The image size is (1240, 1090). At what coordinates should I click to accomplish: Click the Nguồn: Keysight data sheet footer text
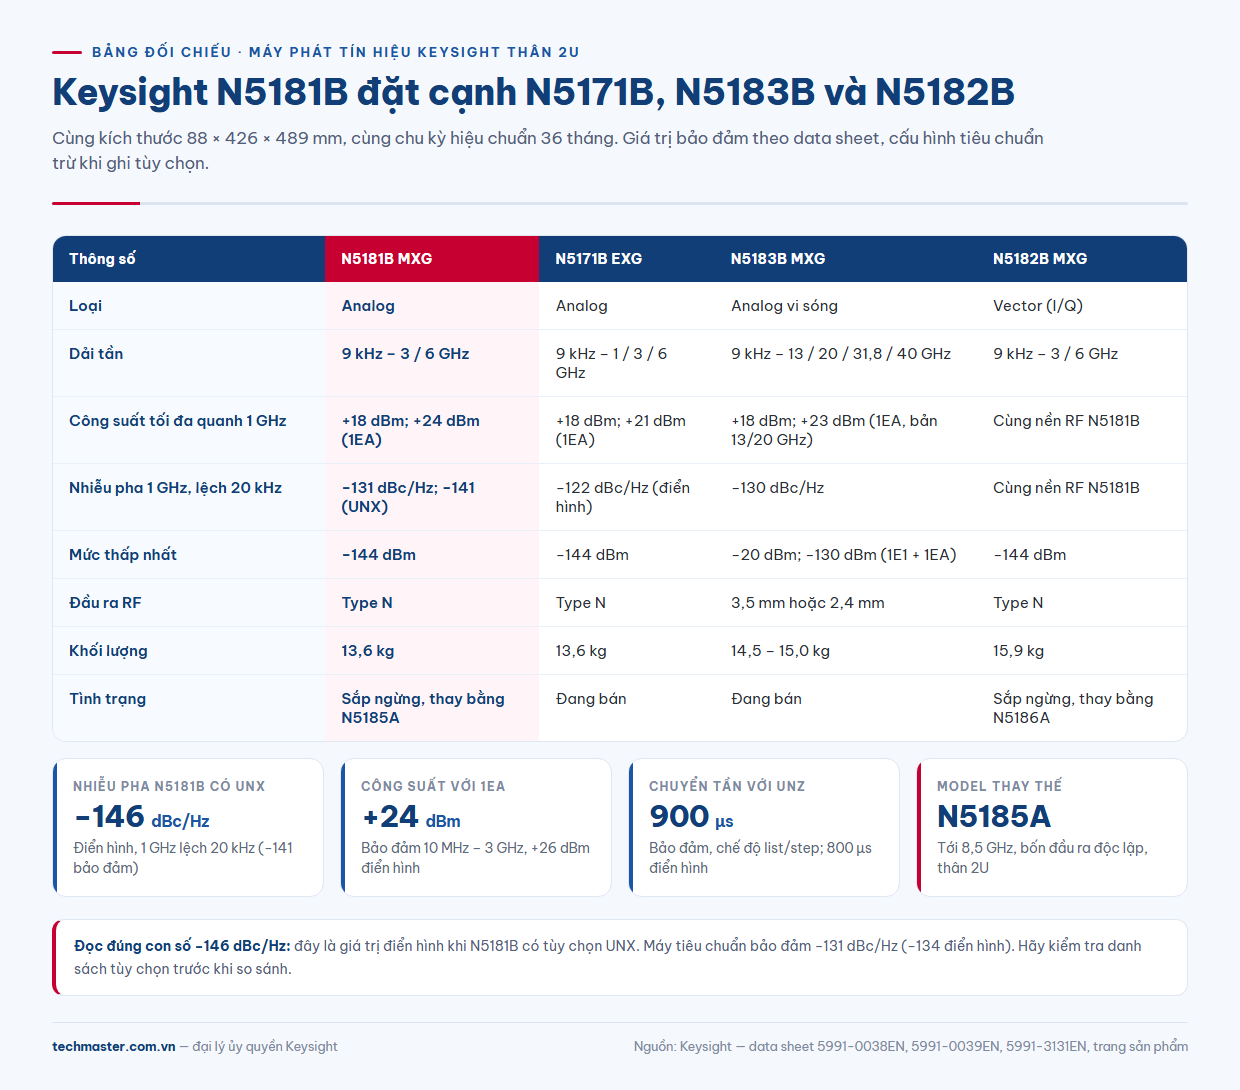pos(911,1046)
